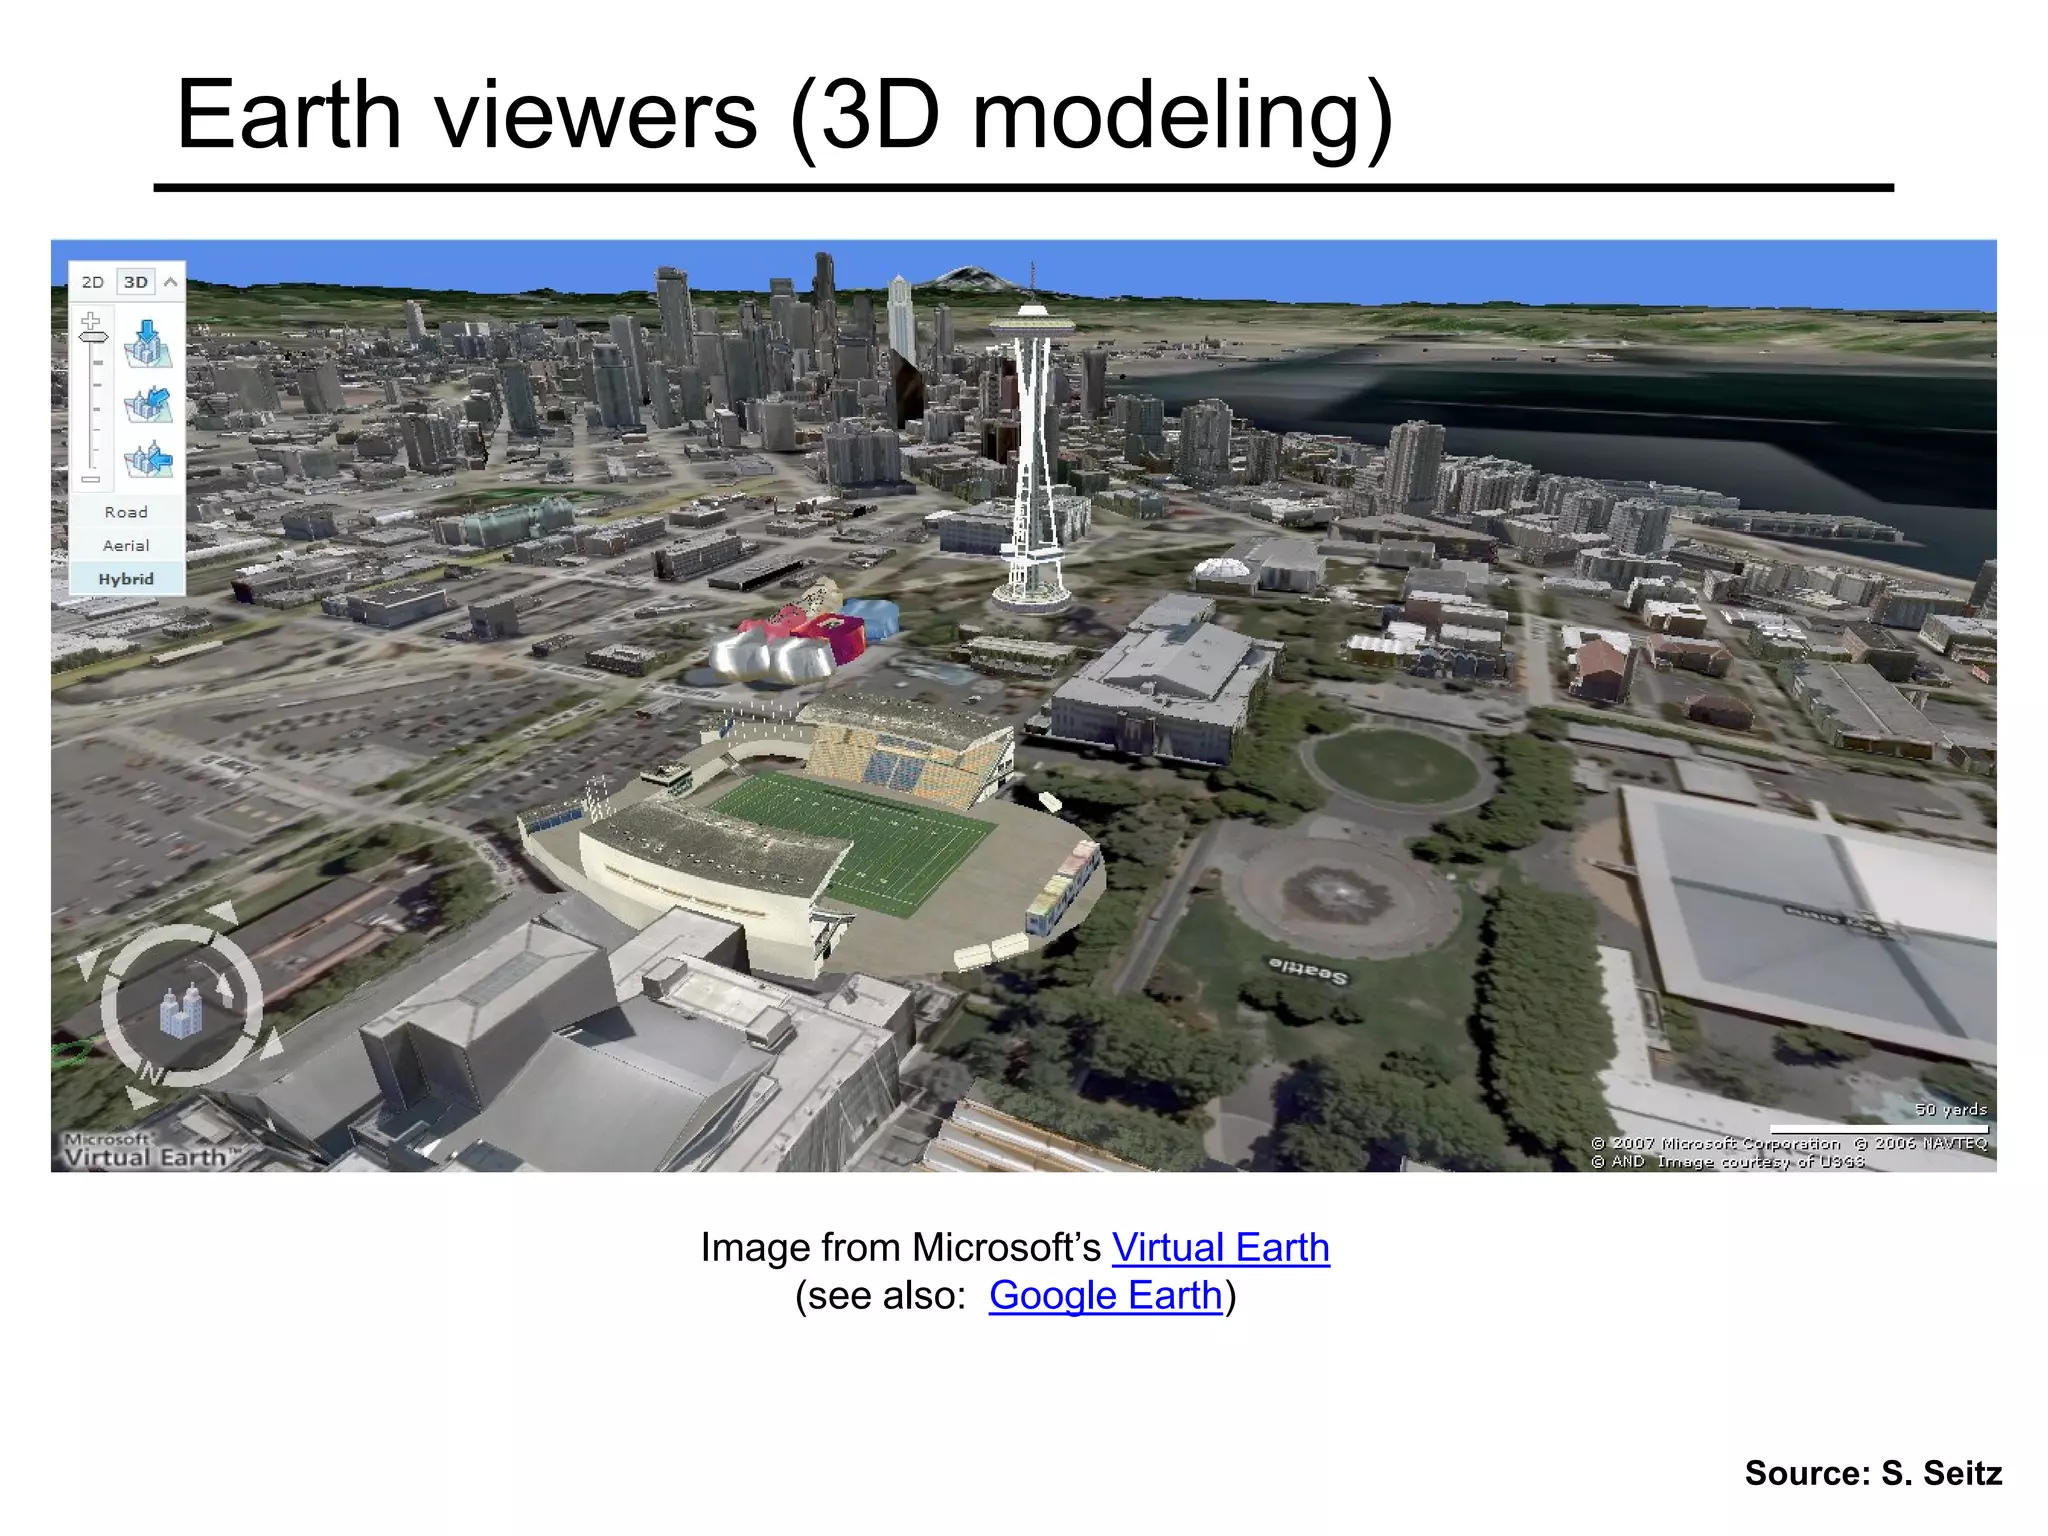
Task: Click the zoom slider handle
Action: (93, 338)
